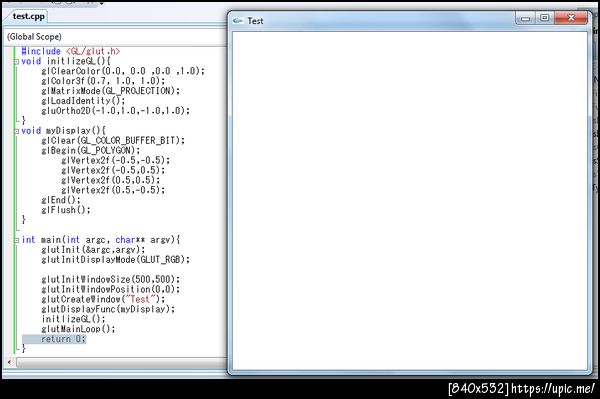Click the editor's horizontal scrollbar track
Image resolution: width=600 pixels, height=399 pixels.
(121, 362)
